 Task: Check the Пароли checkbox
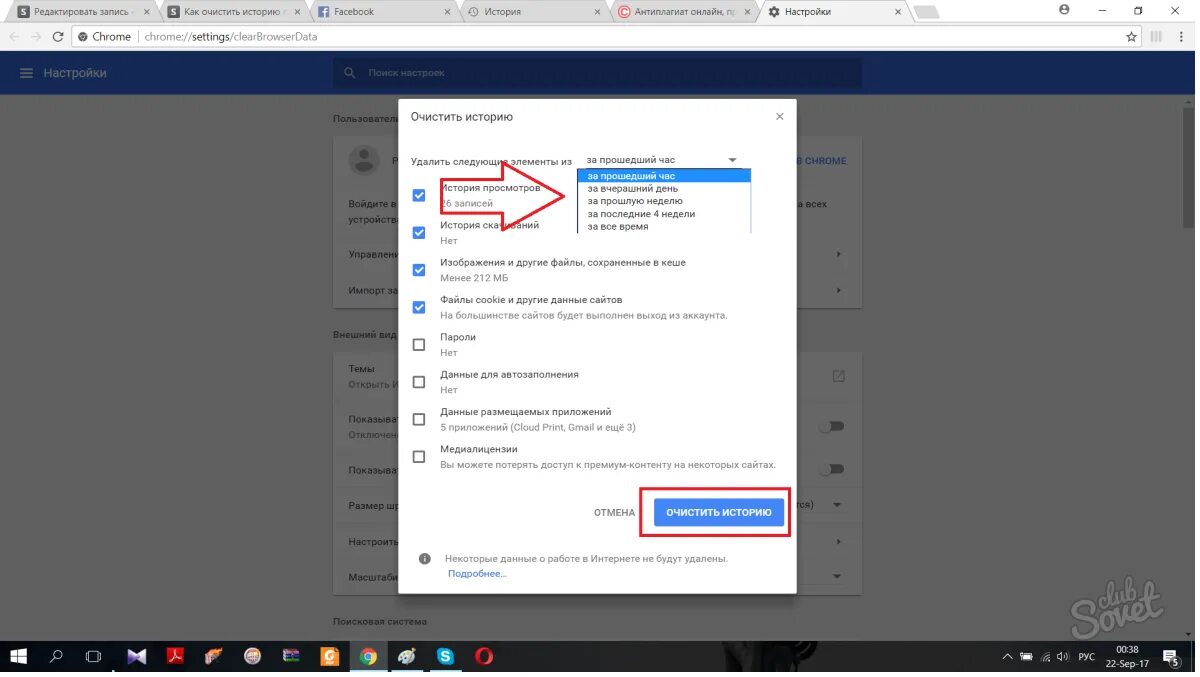pyautogui.click(x=419, y=345)
